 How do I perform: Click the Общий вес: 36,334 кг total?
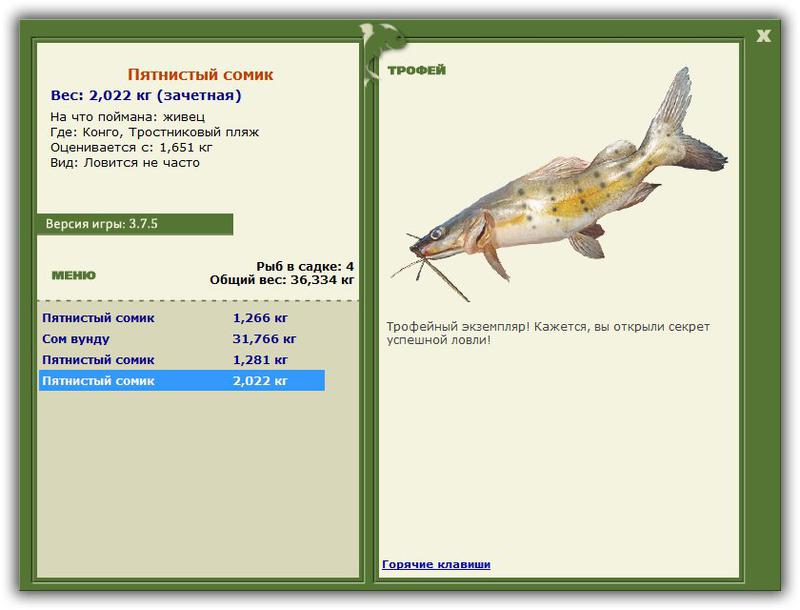282,279
